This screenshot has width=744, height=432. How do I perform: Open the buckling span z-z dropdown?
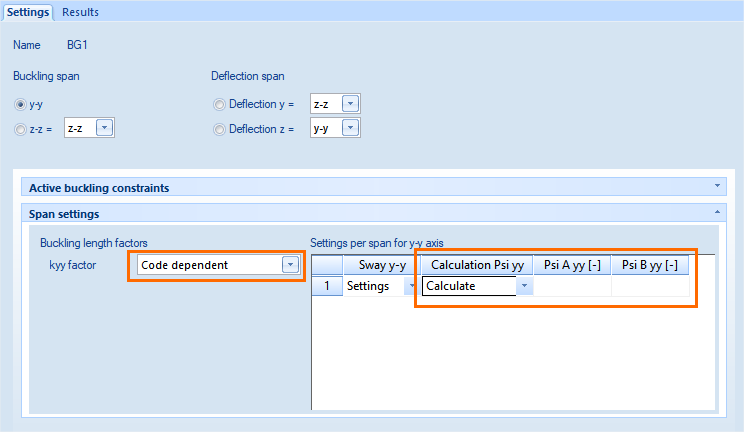coord(104,128)
